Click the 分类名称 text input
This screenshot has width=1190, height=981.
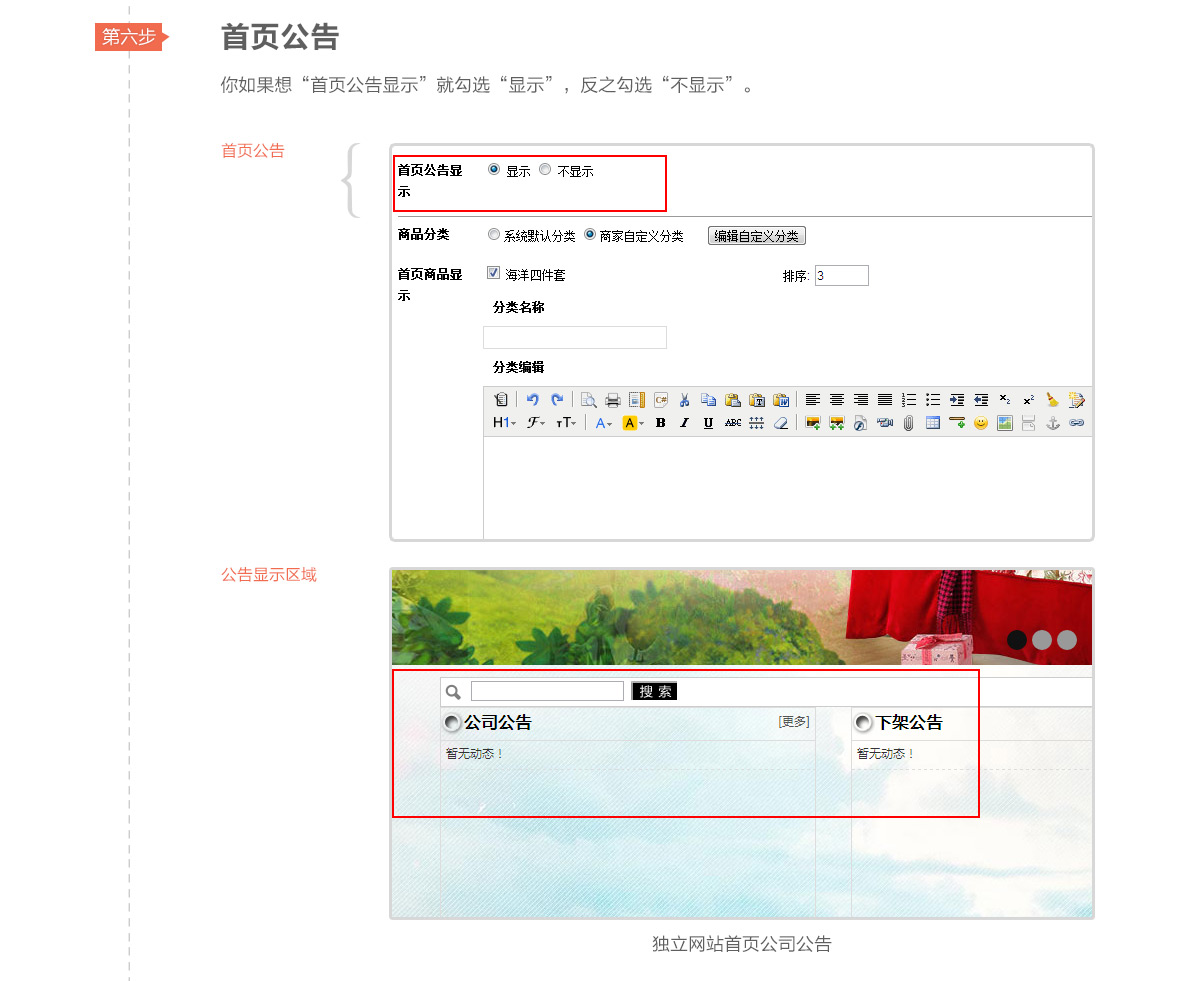pyautogui.click(x=575, y=338)
